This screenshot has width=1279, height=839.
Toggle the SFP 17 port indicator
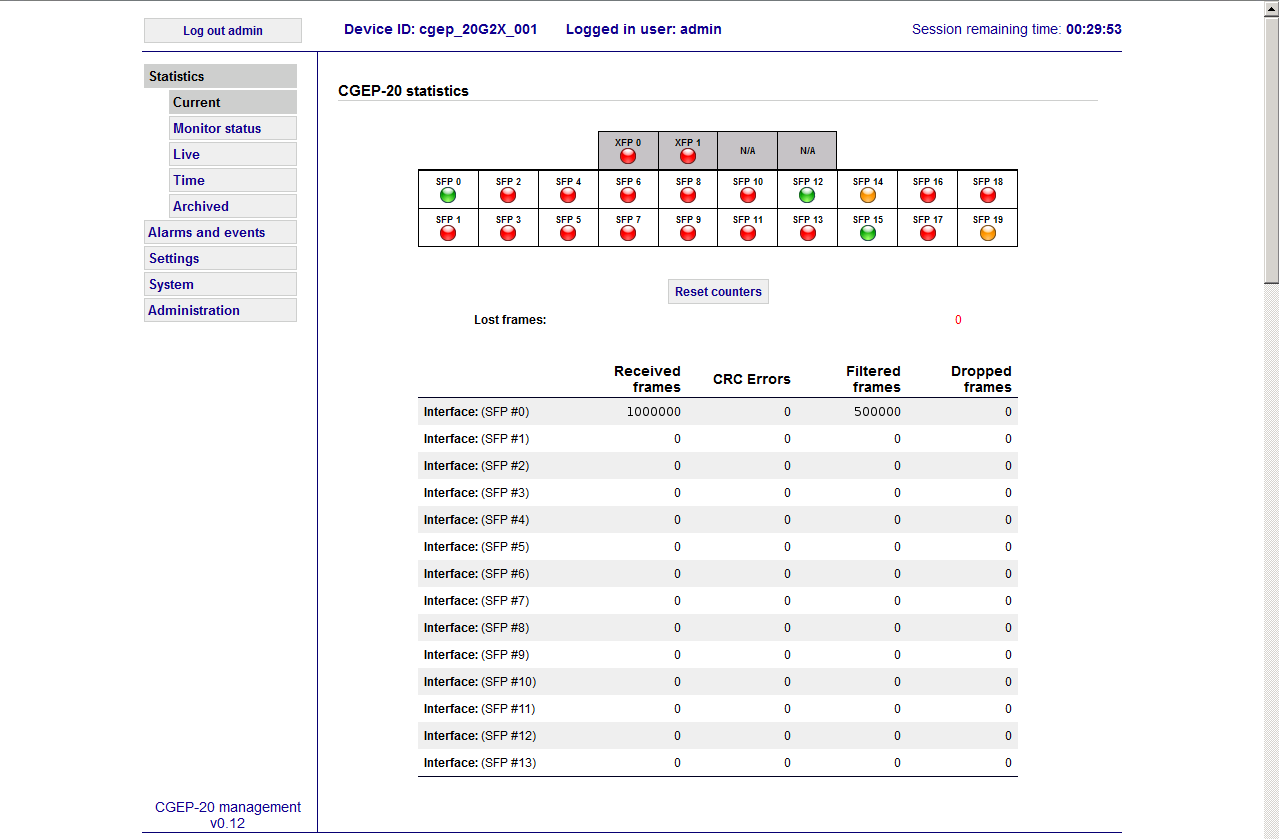point(927,232)
